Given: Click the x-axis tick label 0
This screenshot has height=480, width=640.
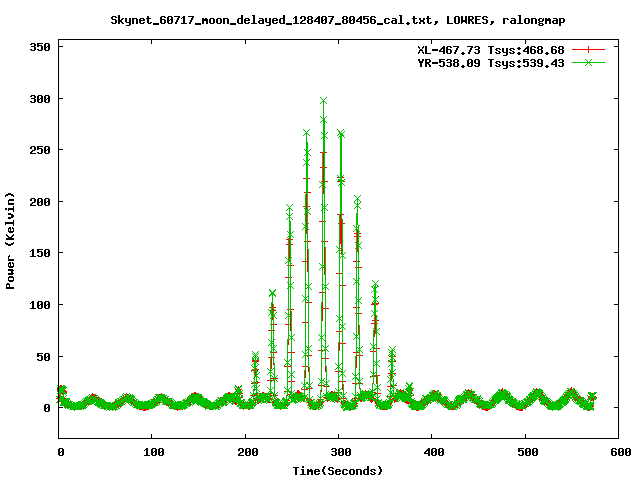Looking at the screenshot, I should click(61, 452).
